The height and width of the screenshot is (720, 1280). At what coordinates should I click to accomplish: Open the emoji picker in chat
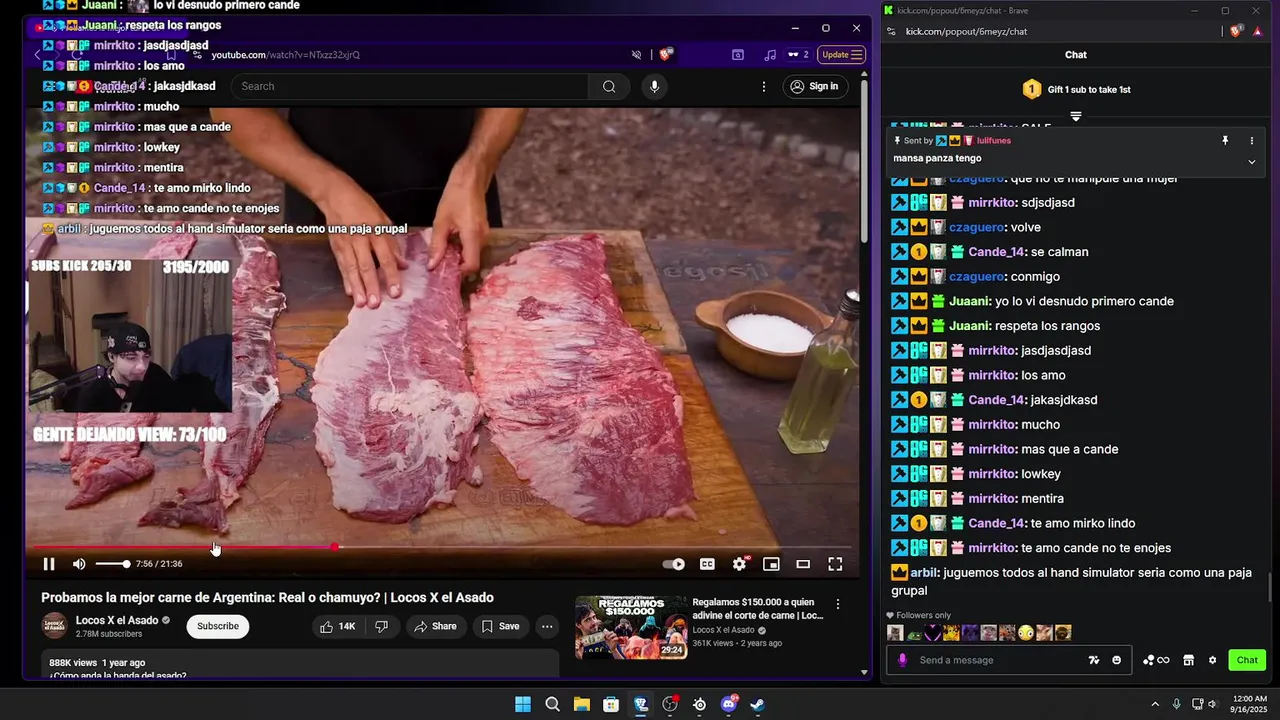coord(1117,660)
